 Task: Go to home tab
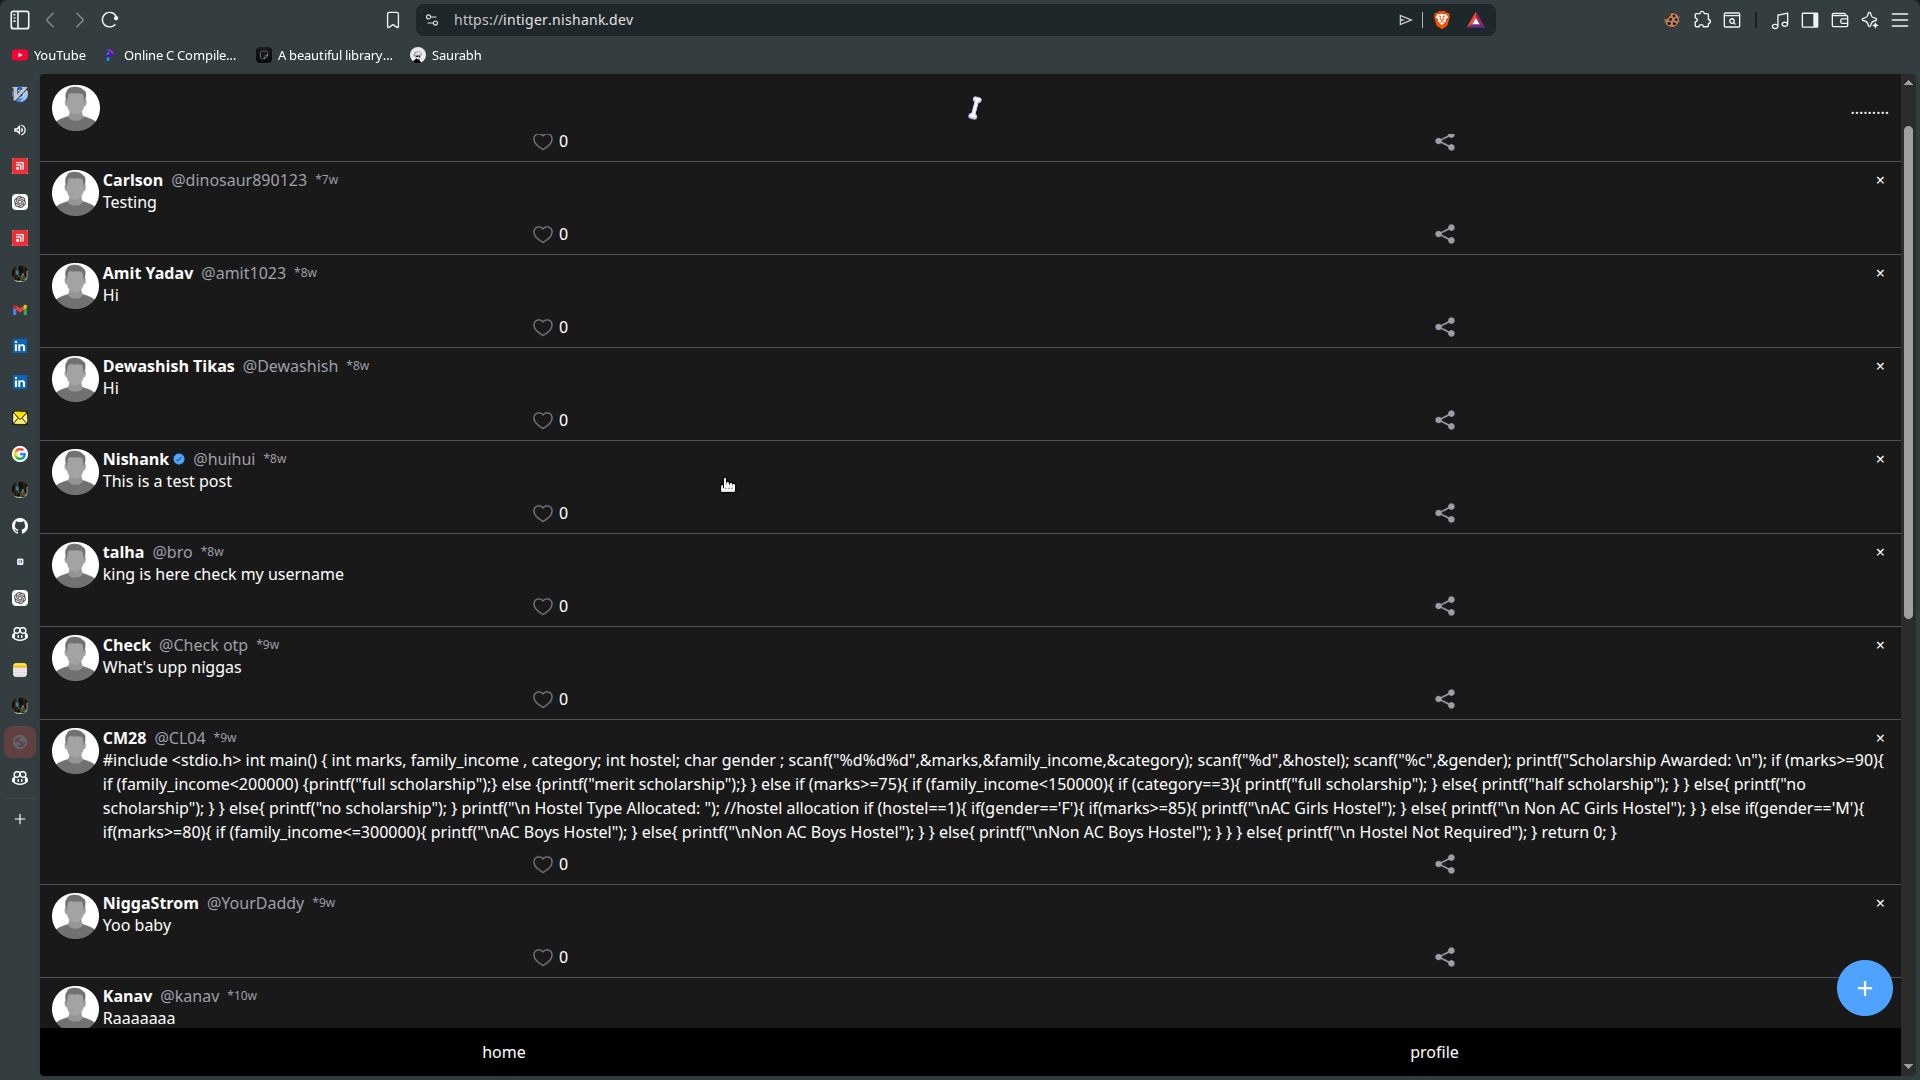point(504,1052)
